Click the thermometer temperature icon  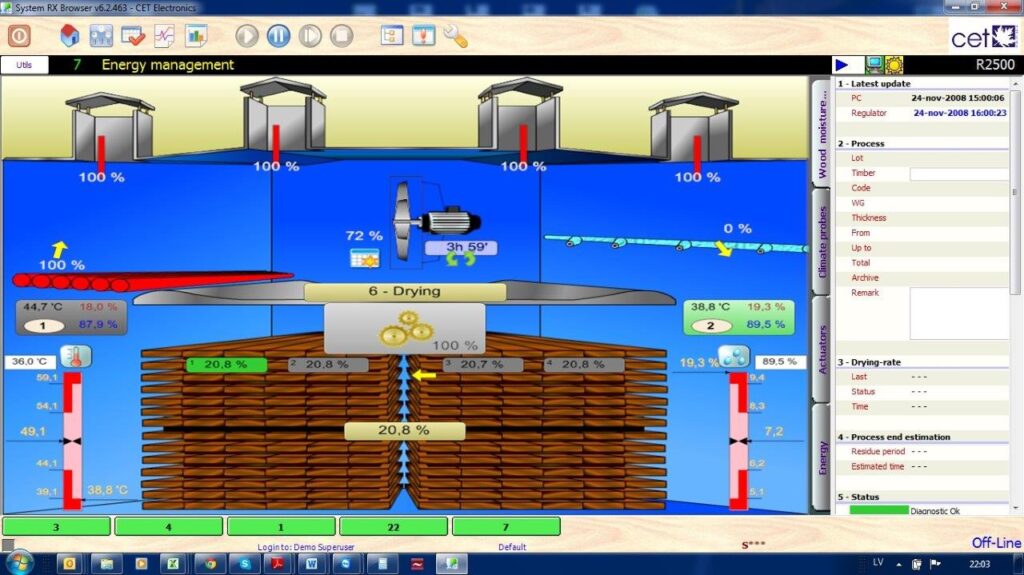click(x=76, y=357)
